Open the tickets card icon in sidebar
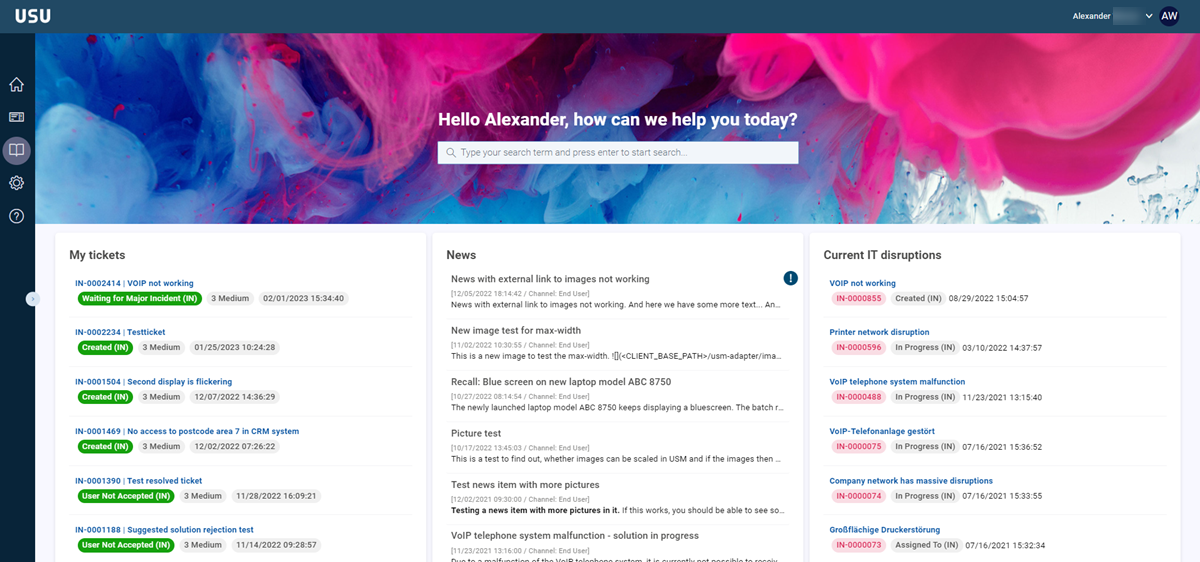 tap(16, 117)
